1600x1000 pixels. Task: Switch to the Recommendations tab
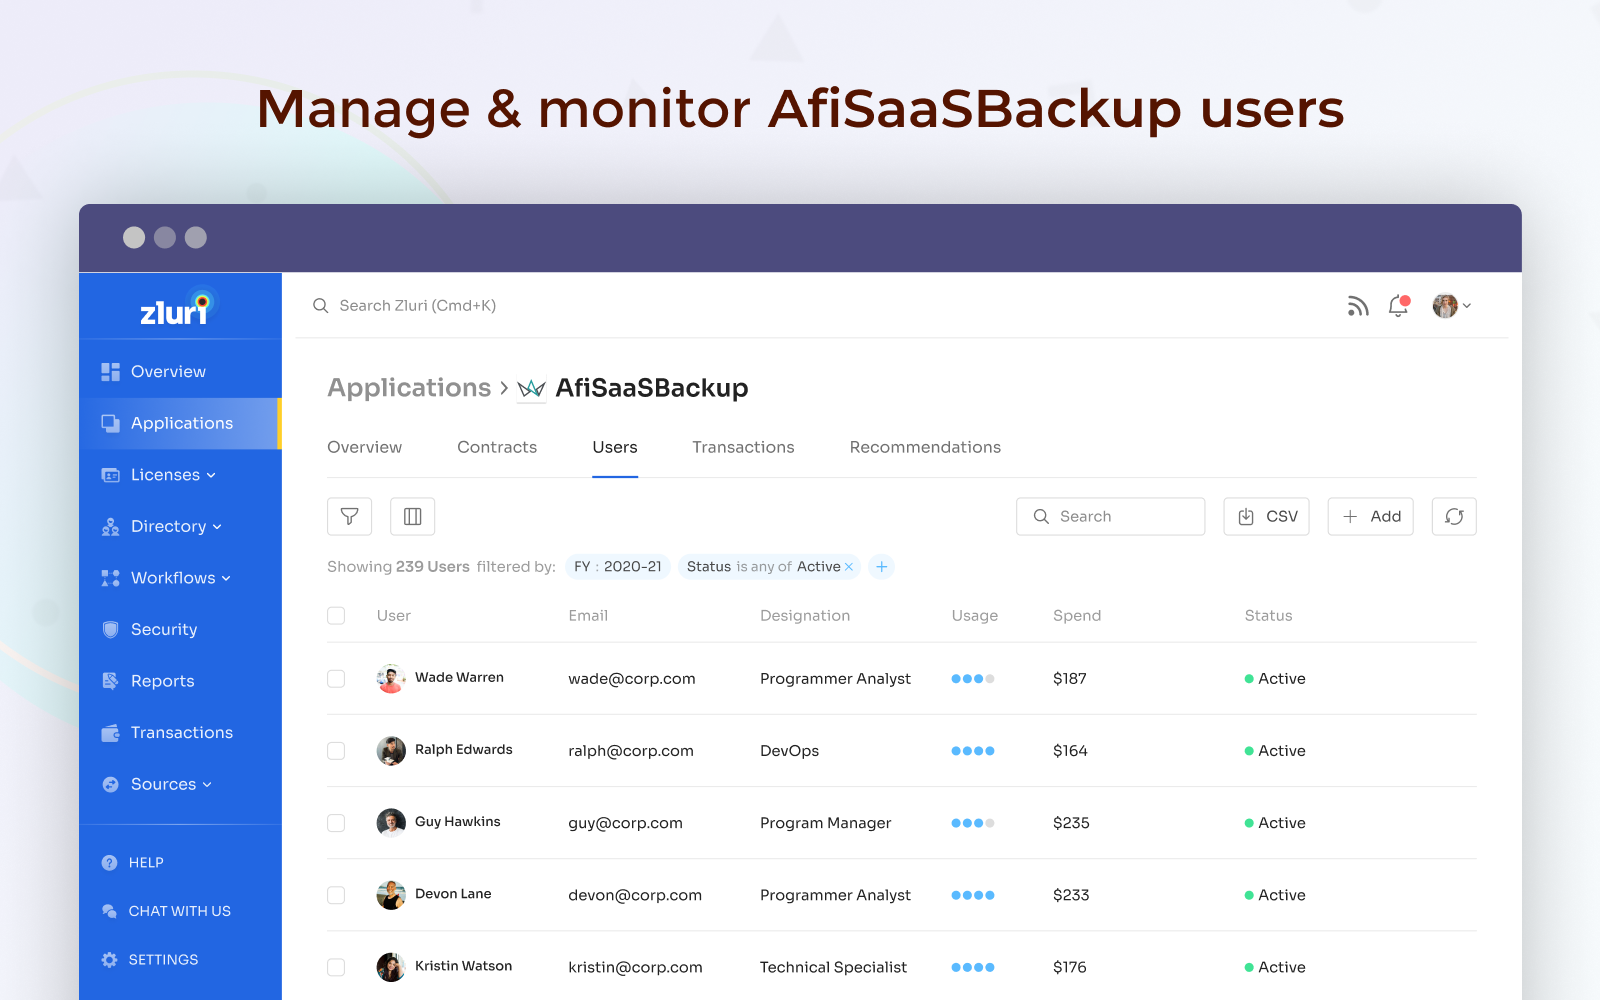(x=925, y=447)
